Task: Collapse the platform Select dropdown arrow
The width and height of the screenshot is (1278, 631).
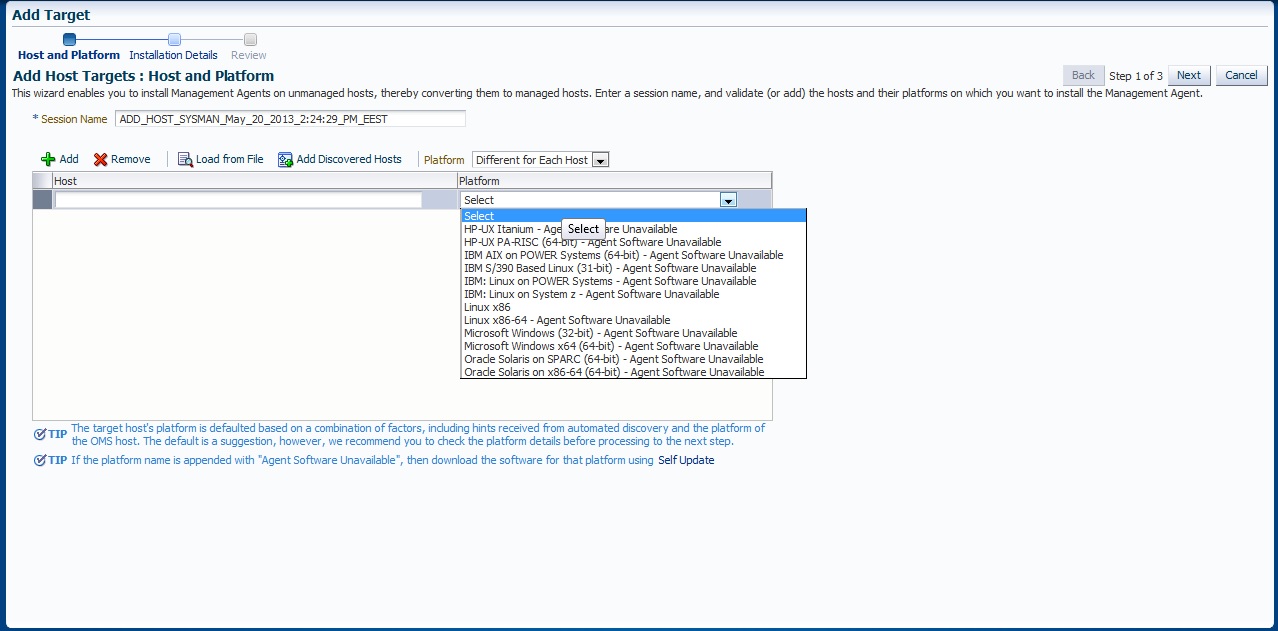Action: [x=728, y=200]
